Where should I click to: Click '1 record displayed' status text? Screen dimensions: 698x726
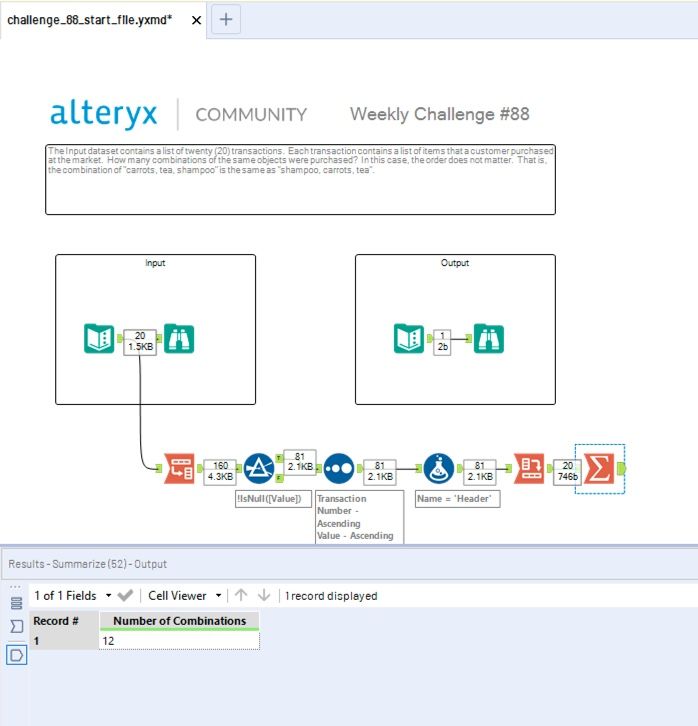(331, 596)
